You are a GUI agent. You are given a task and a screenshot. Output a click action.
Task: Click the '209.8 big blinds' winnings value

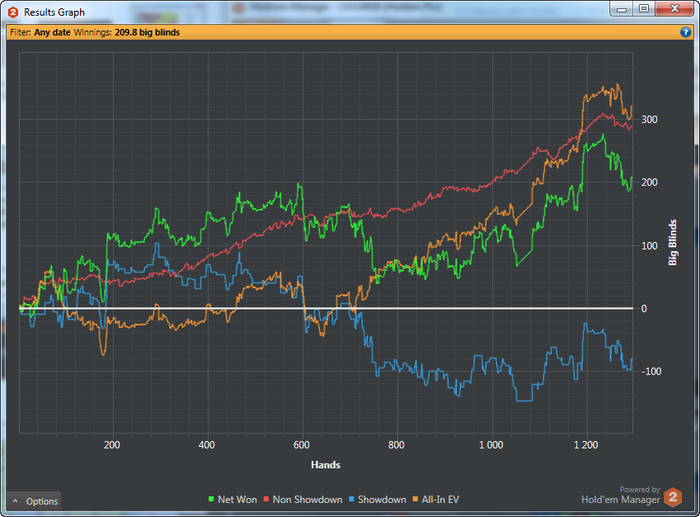(147, 33)
